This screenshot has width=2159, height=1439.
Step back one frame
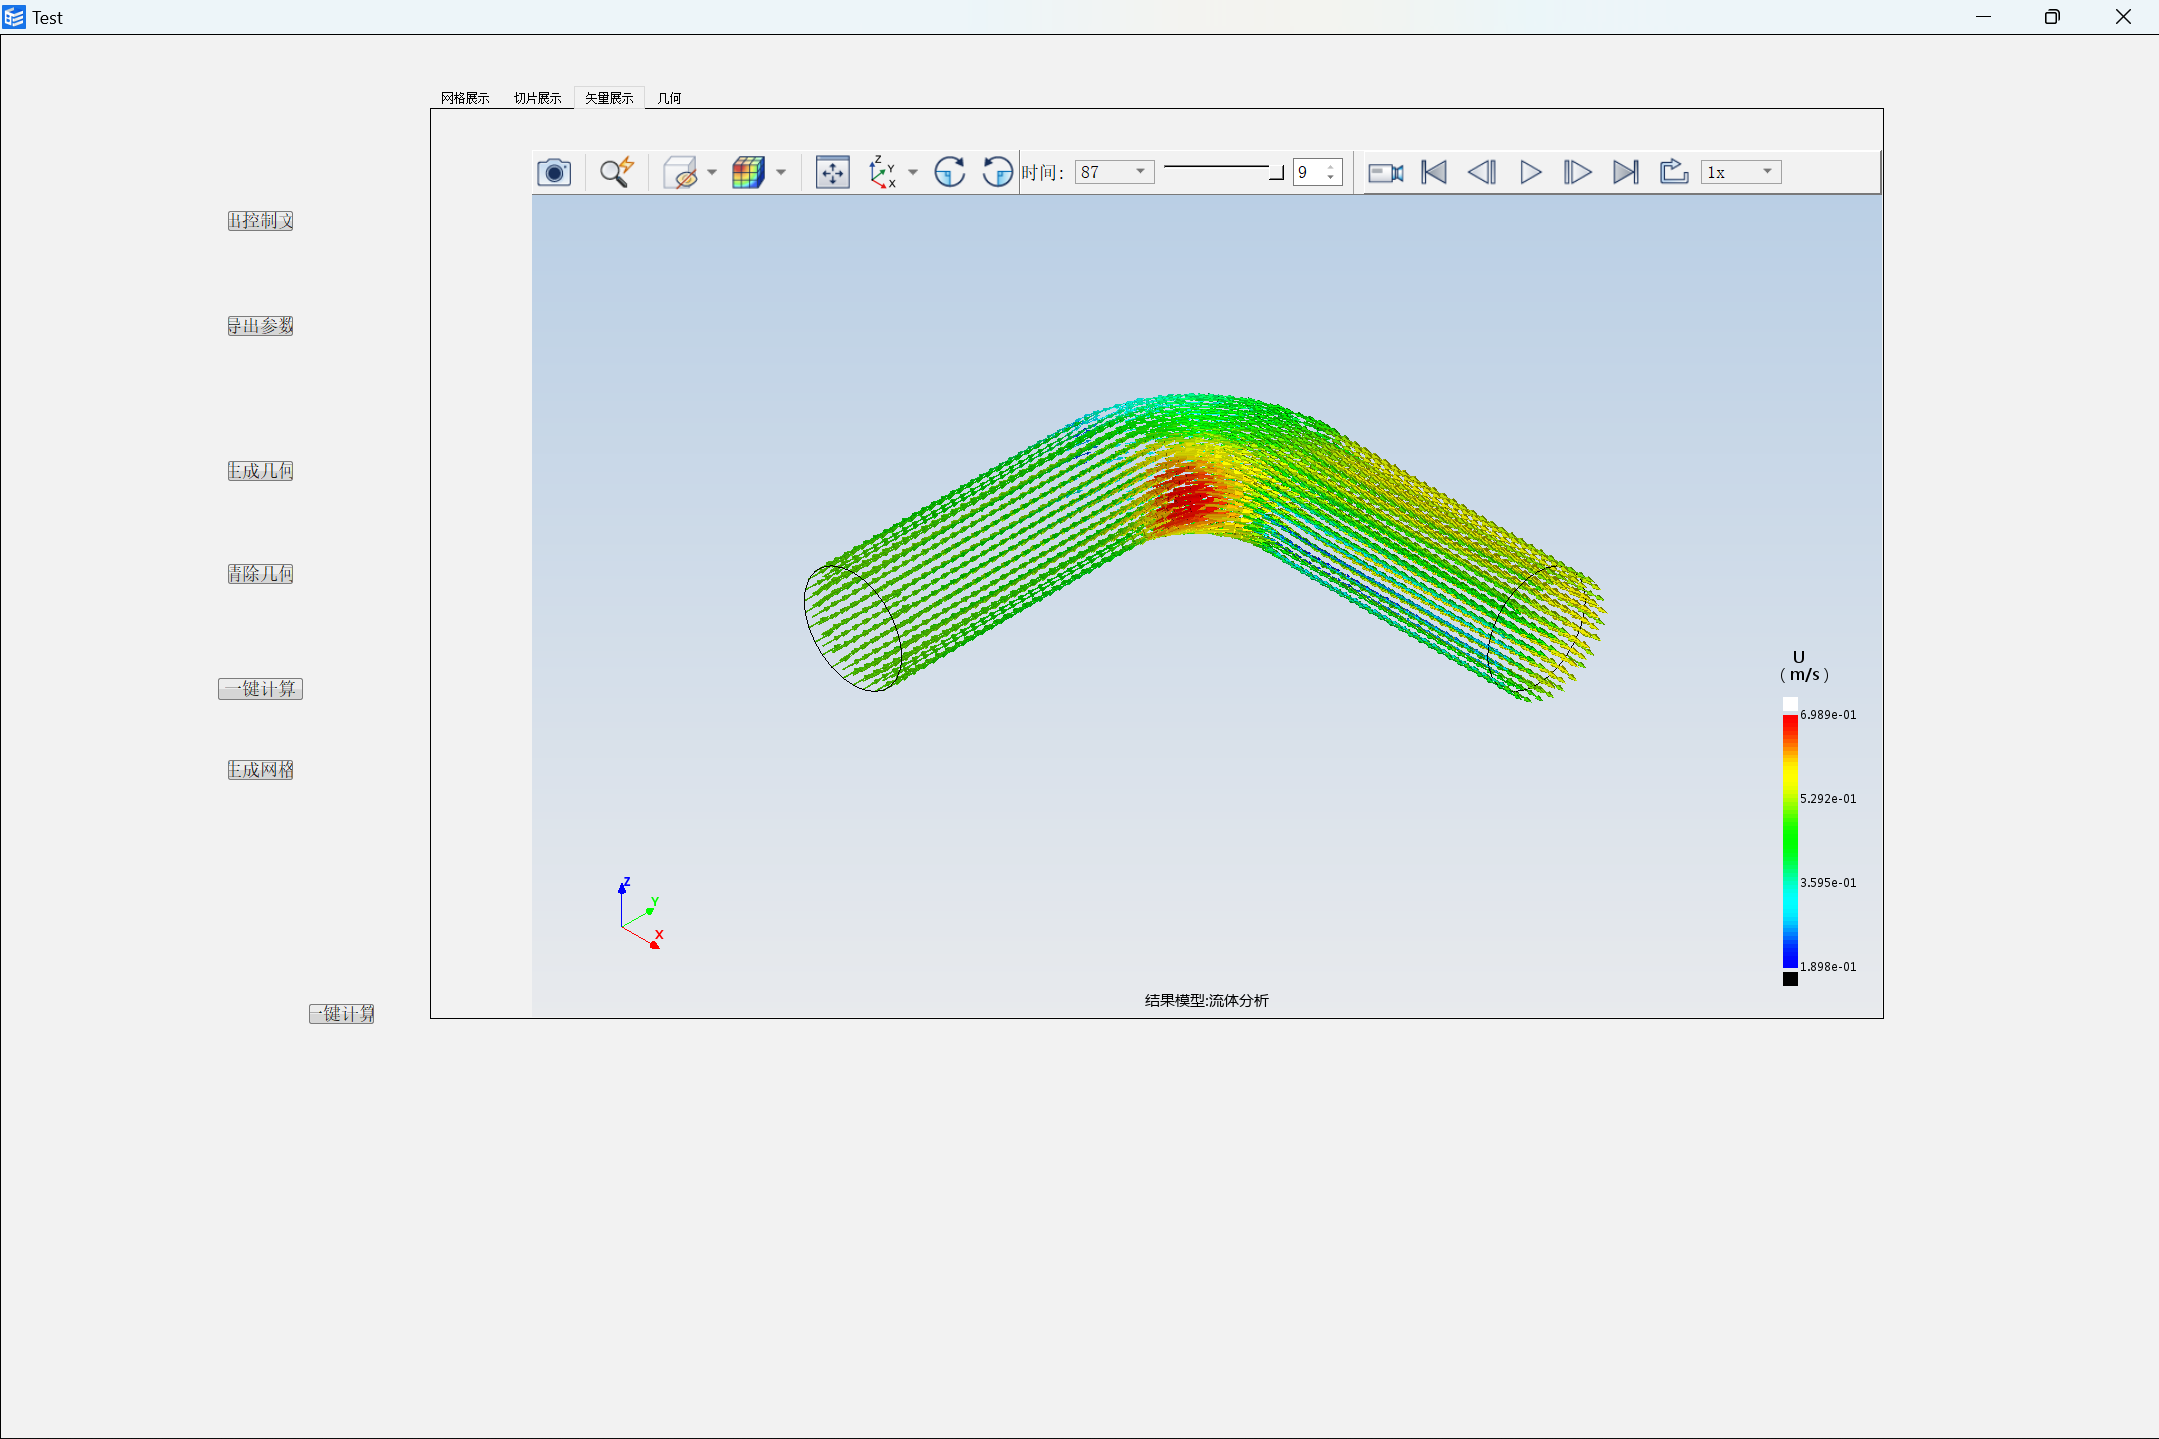(x=1482, y=172)
